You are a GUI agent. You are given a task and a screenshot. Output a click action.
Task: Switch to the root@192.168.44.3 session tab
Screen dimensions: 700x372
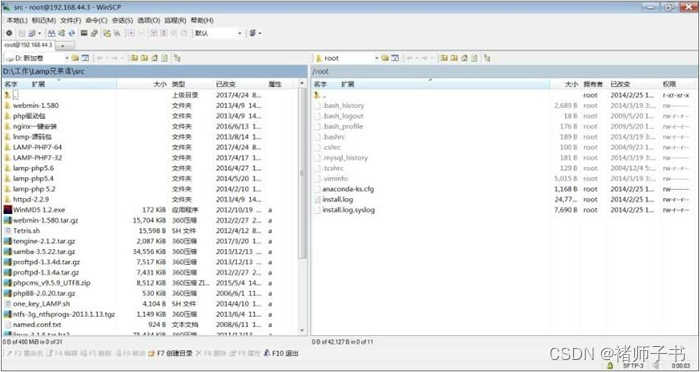coord(28,45)
